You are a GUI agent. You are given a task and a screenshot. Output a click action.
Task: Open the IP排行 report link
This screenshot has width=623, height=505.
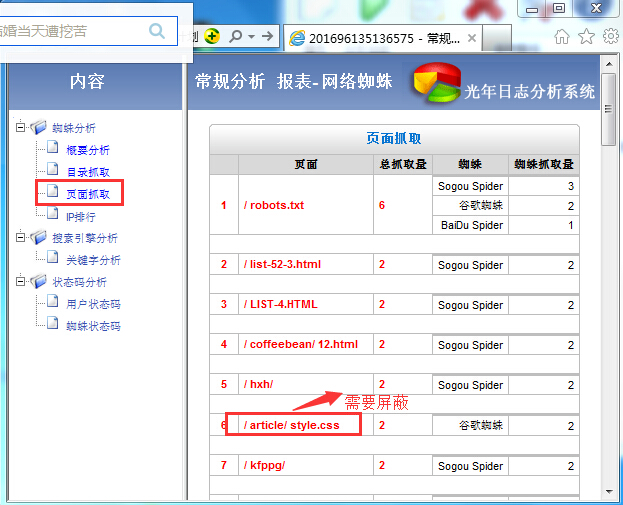[80, 216]
